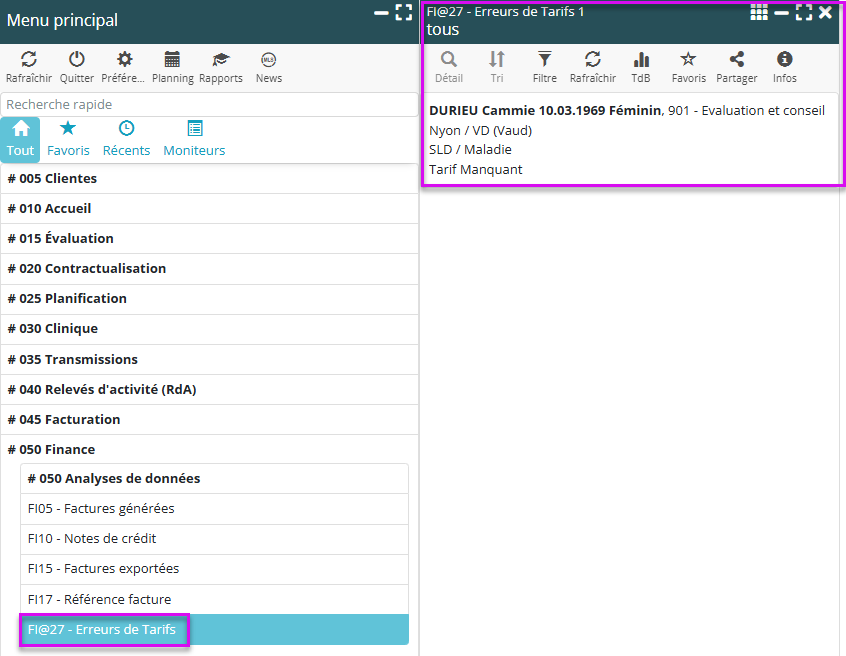
Task: Show Infos for the tariff error list
Action: (785, 60)
